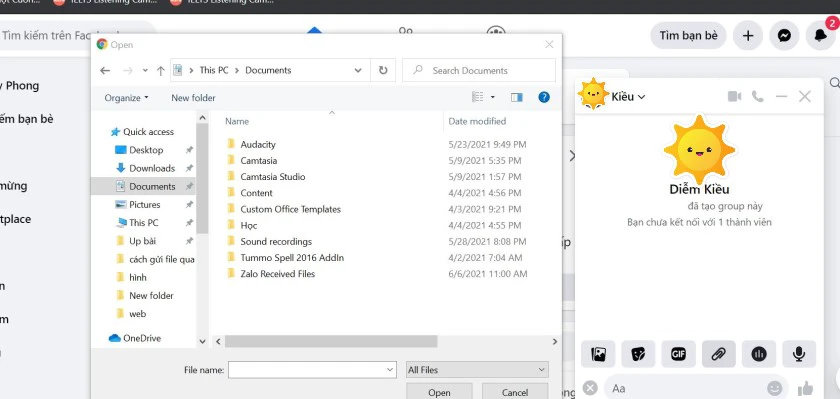Open the dialog Help icon
840x399 pixels.
click(544, 97)
